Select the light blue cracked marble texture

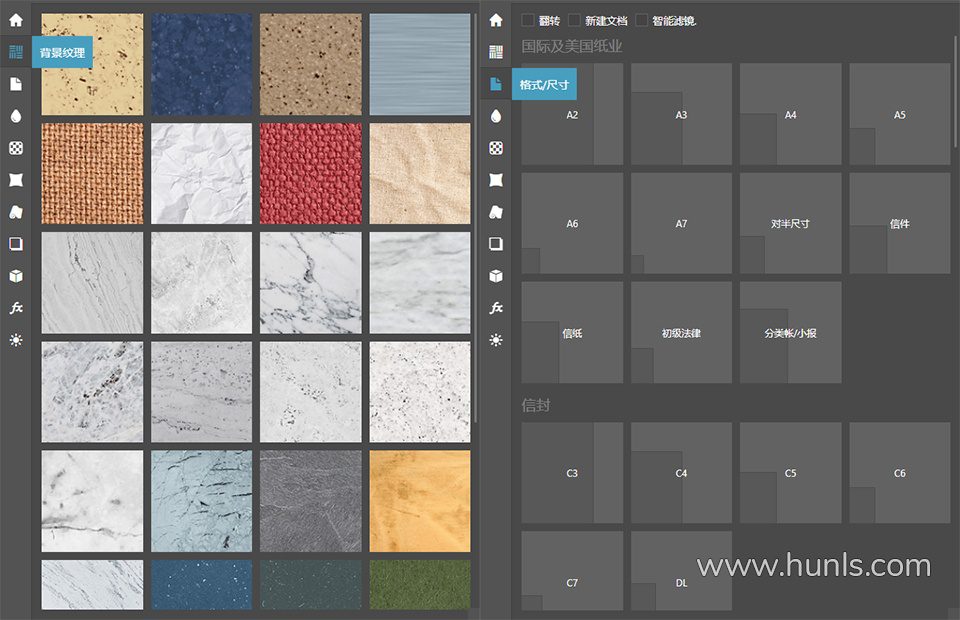tap(201, 501)
